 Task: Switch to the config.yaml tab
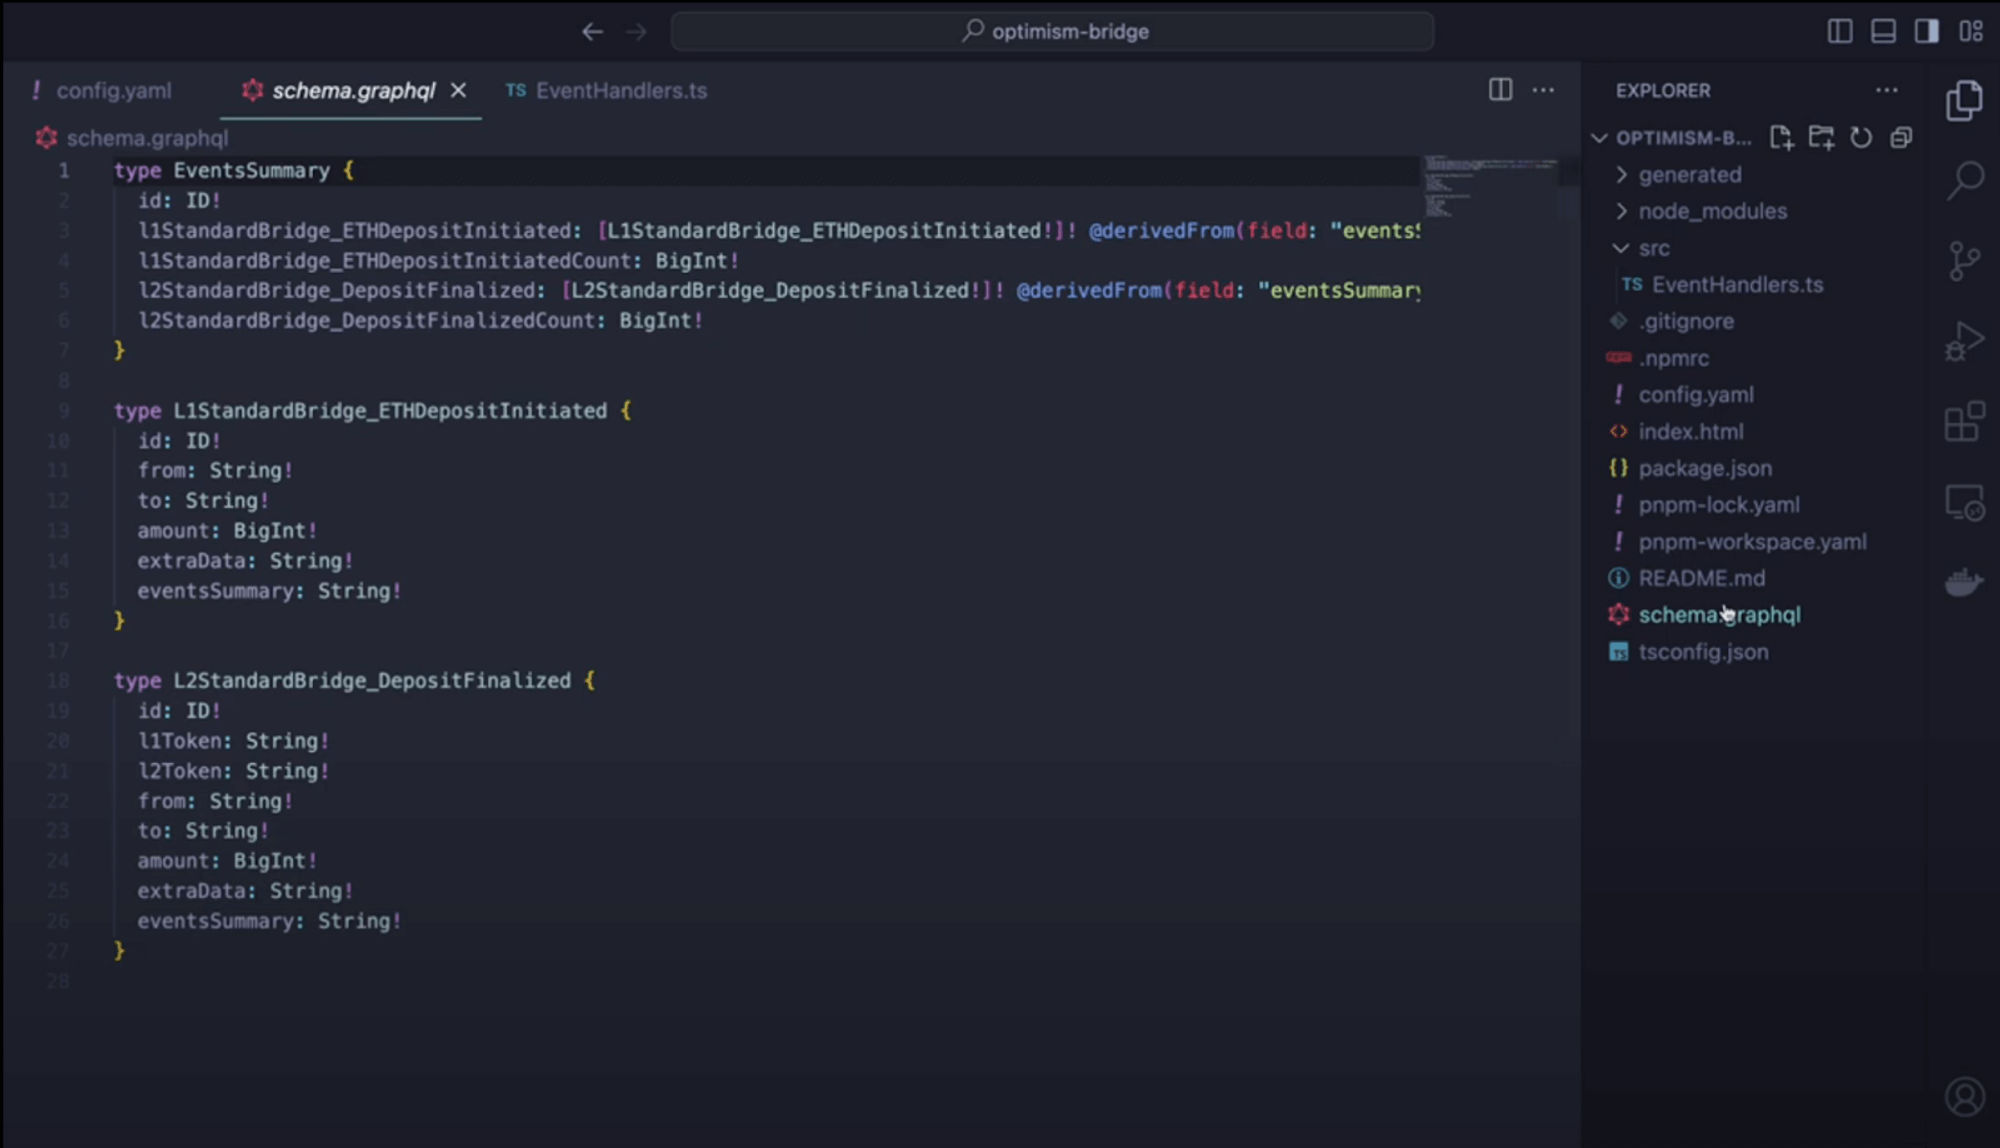click(113, 90)
